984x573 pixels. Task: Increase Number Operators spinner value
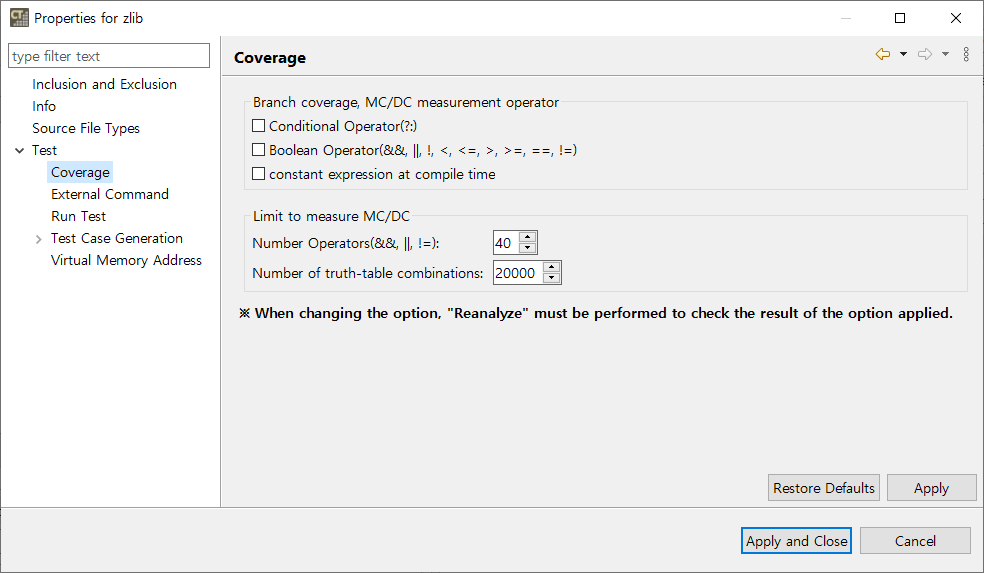[528, 237]
